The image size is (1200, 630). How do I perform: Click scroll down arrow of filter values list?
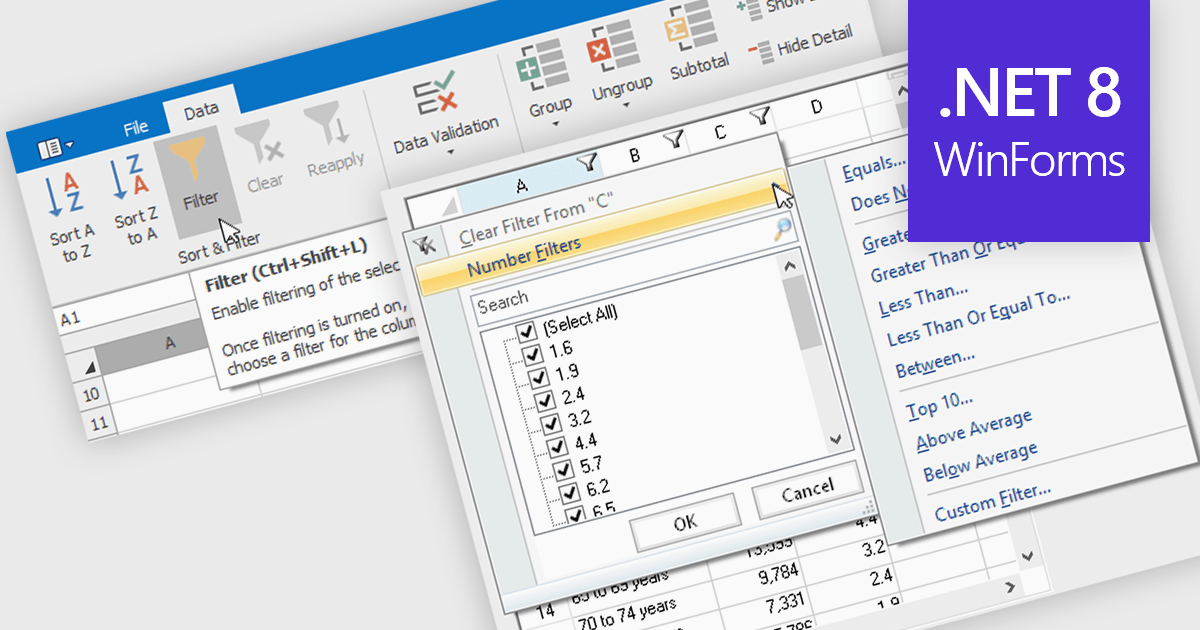pos(836,439)
